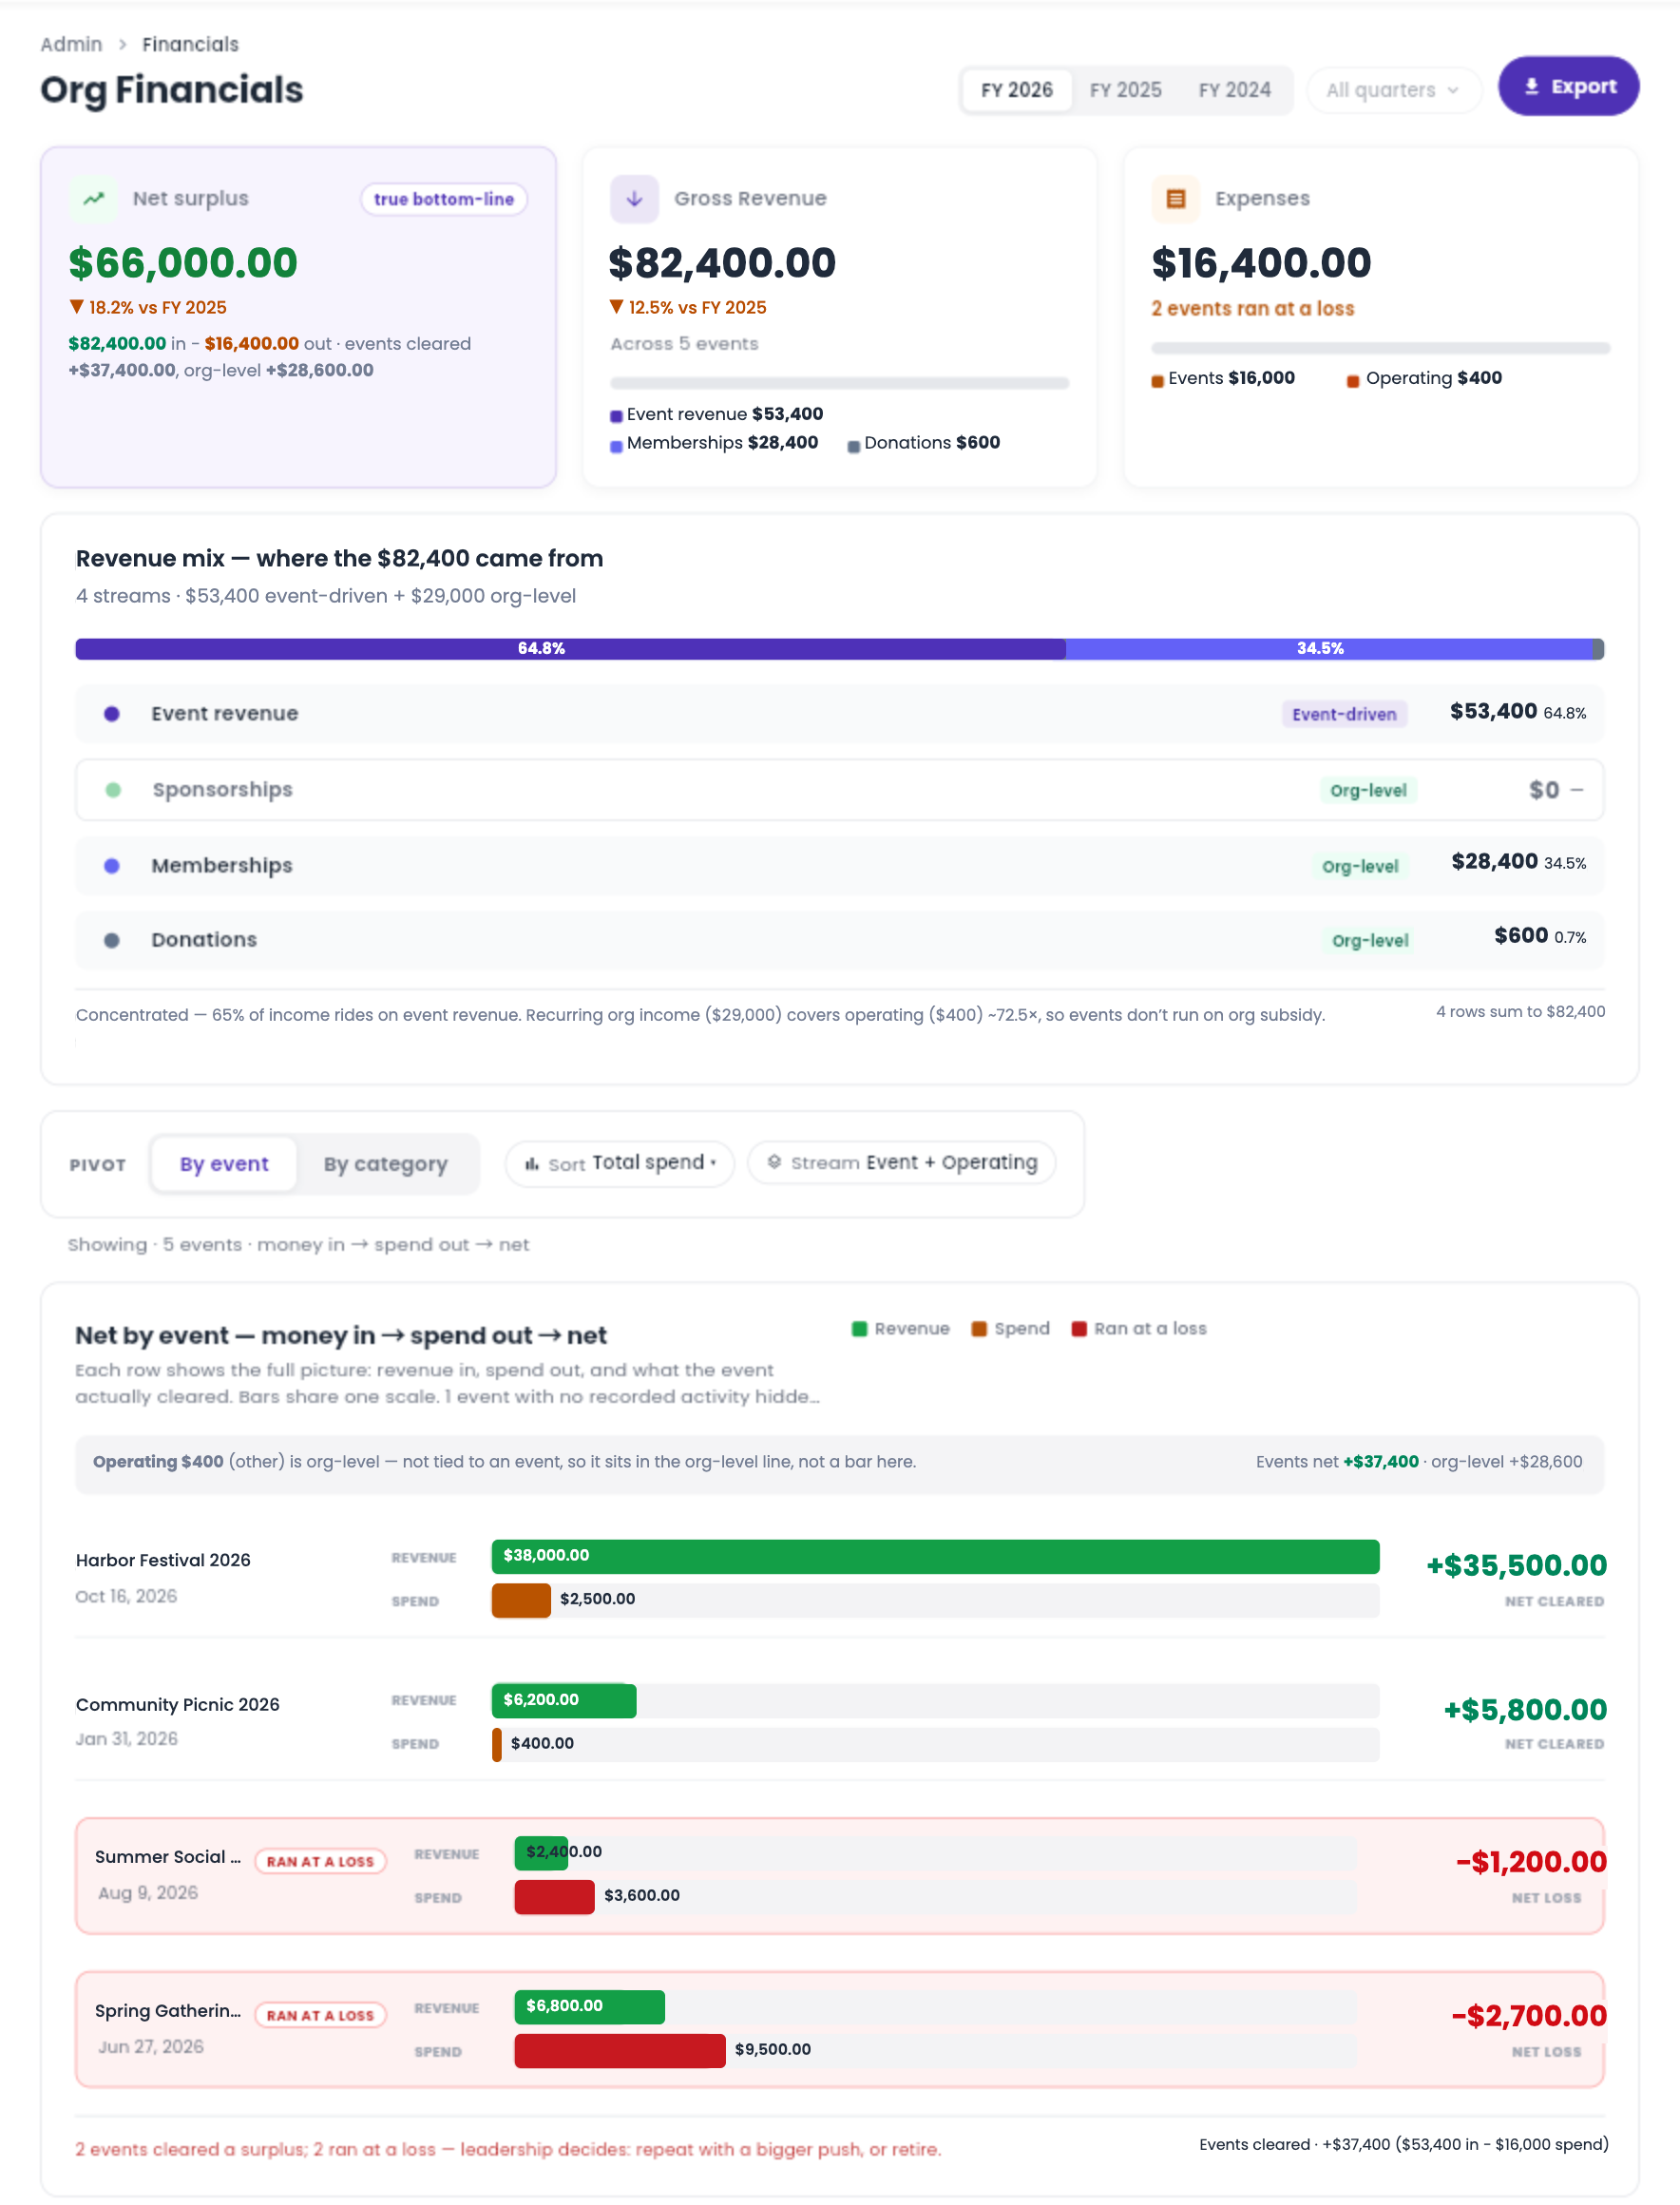Screen dimensions: 1680x2205
Task: Click the Harbor Festival $38,000.00 revenue bar
Action: 935,1556
